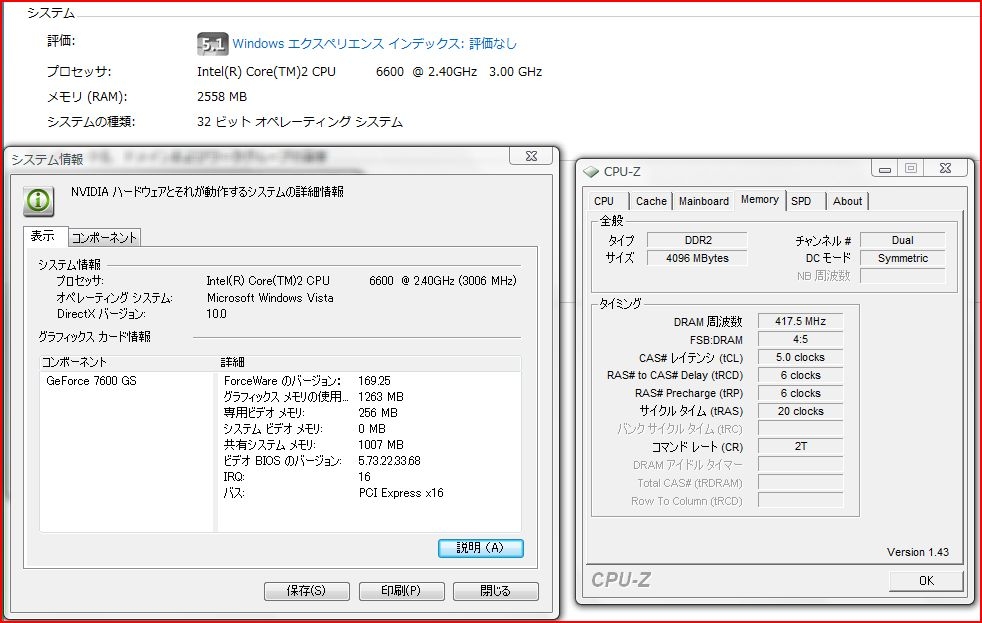Open the About tab in CPU-Z

tap(847, 201)
